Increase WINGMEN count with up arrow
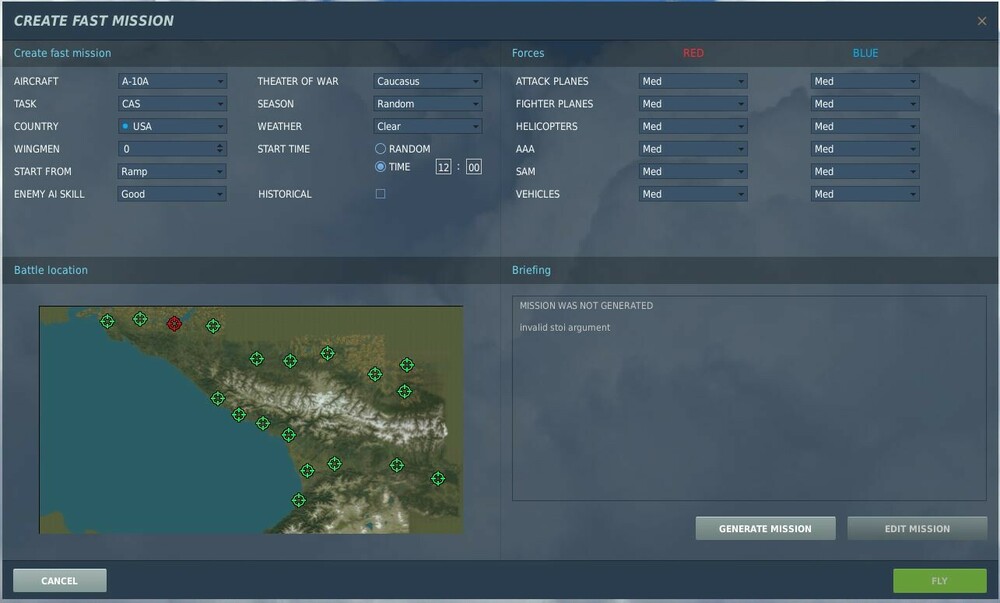 point(220,145)
